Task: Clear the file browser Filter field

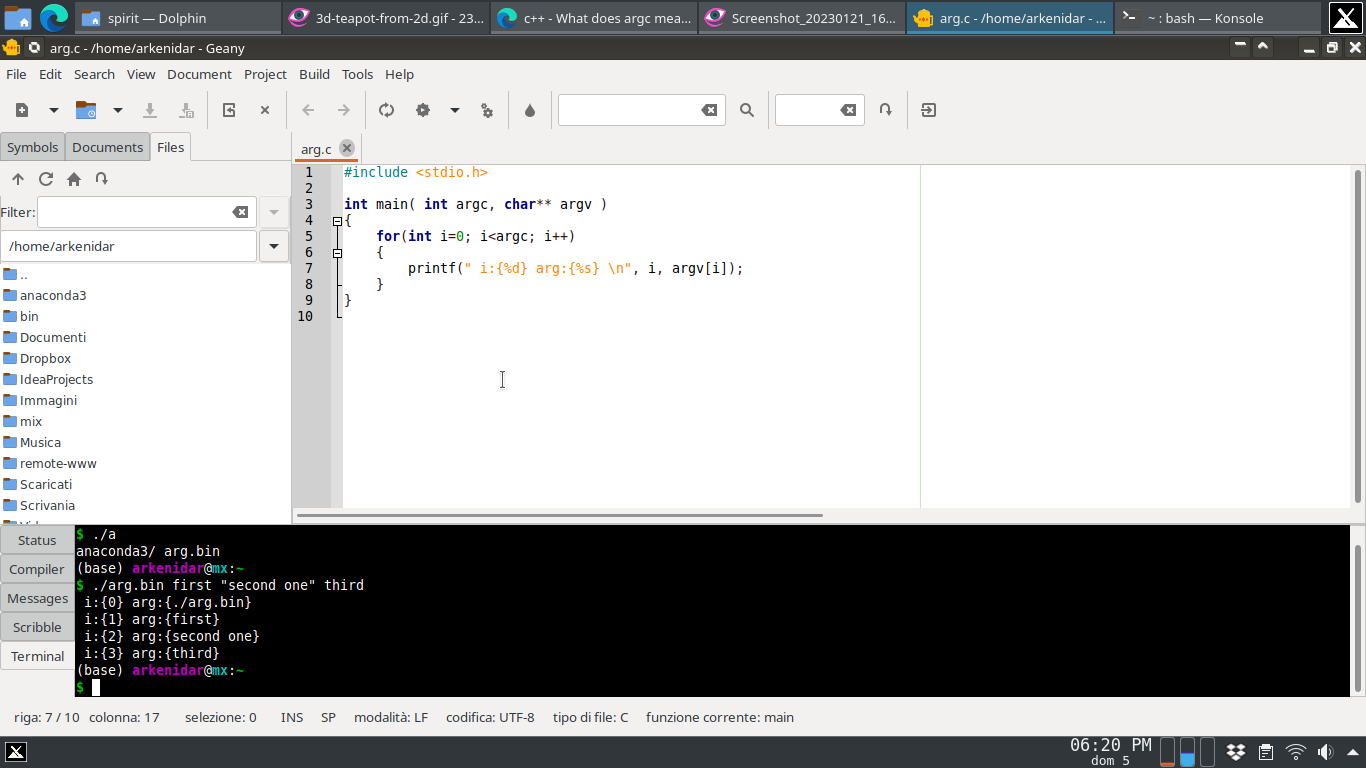Action: click(240, 212)
